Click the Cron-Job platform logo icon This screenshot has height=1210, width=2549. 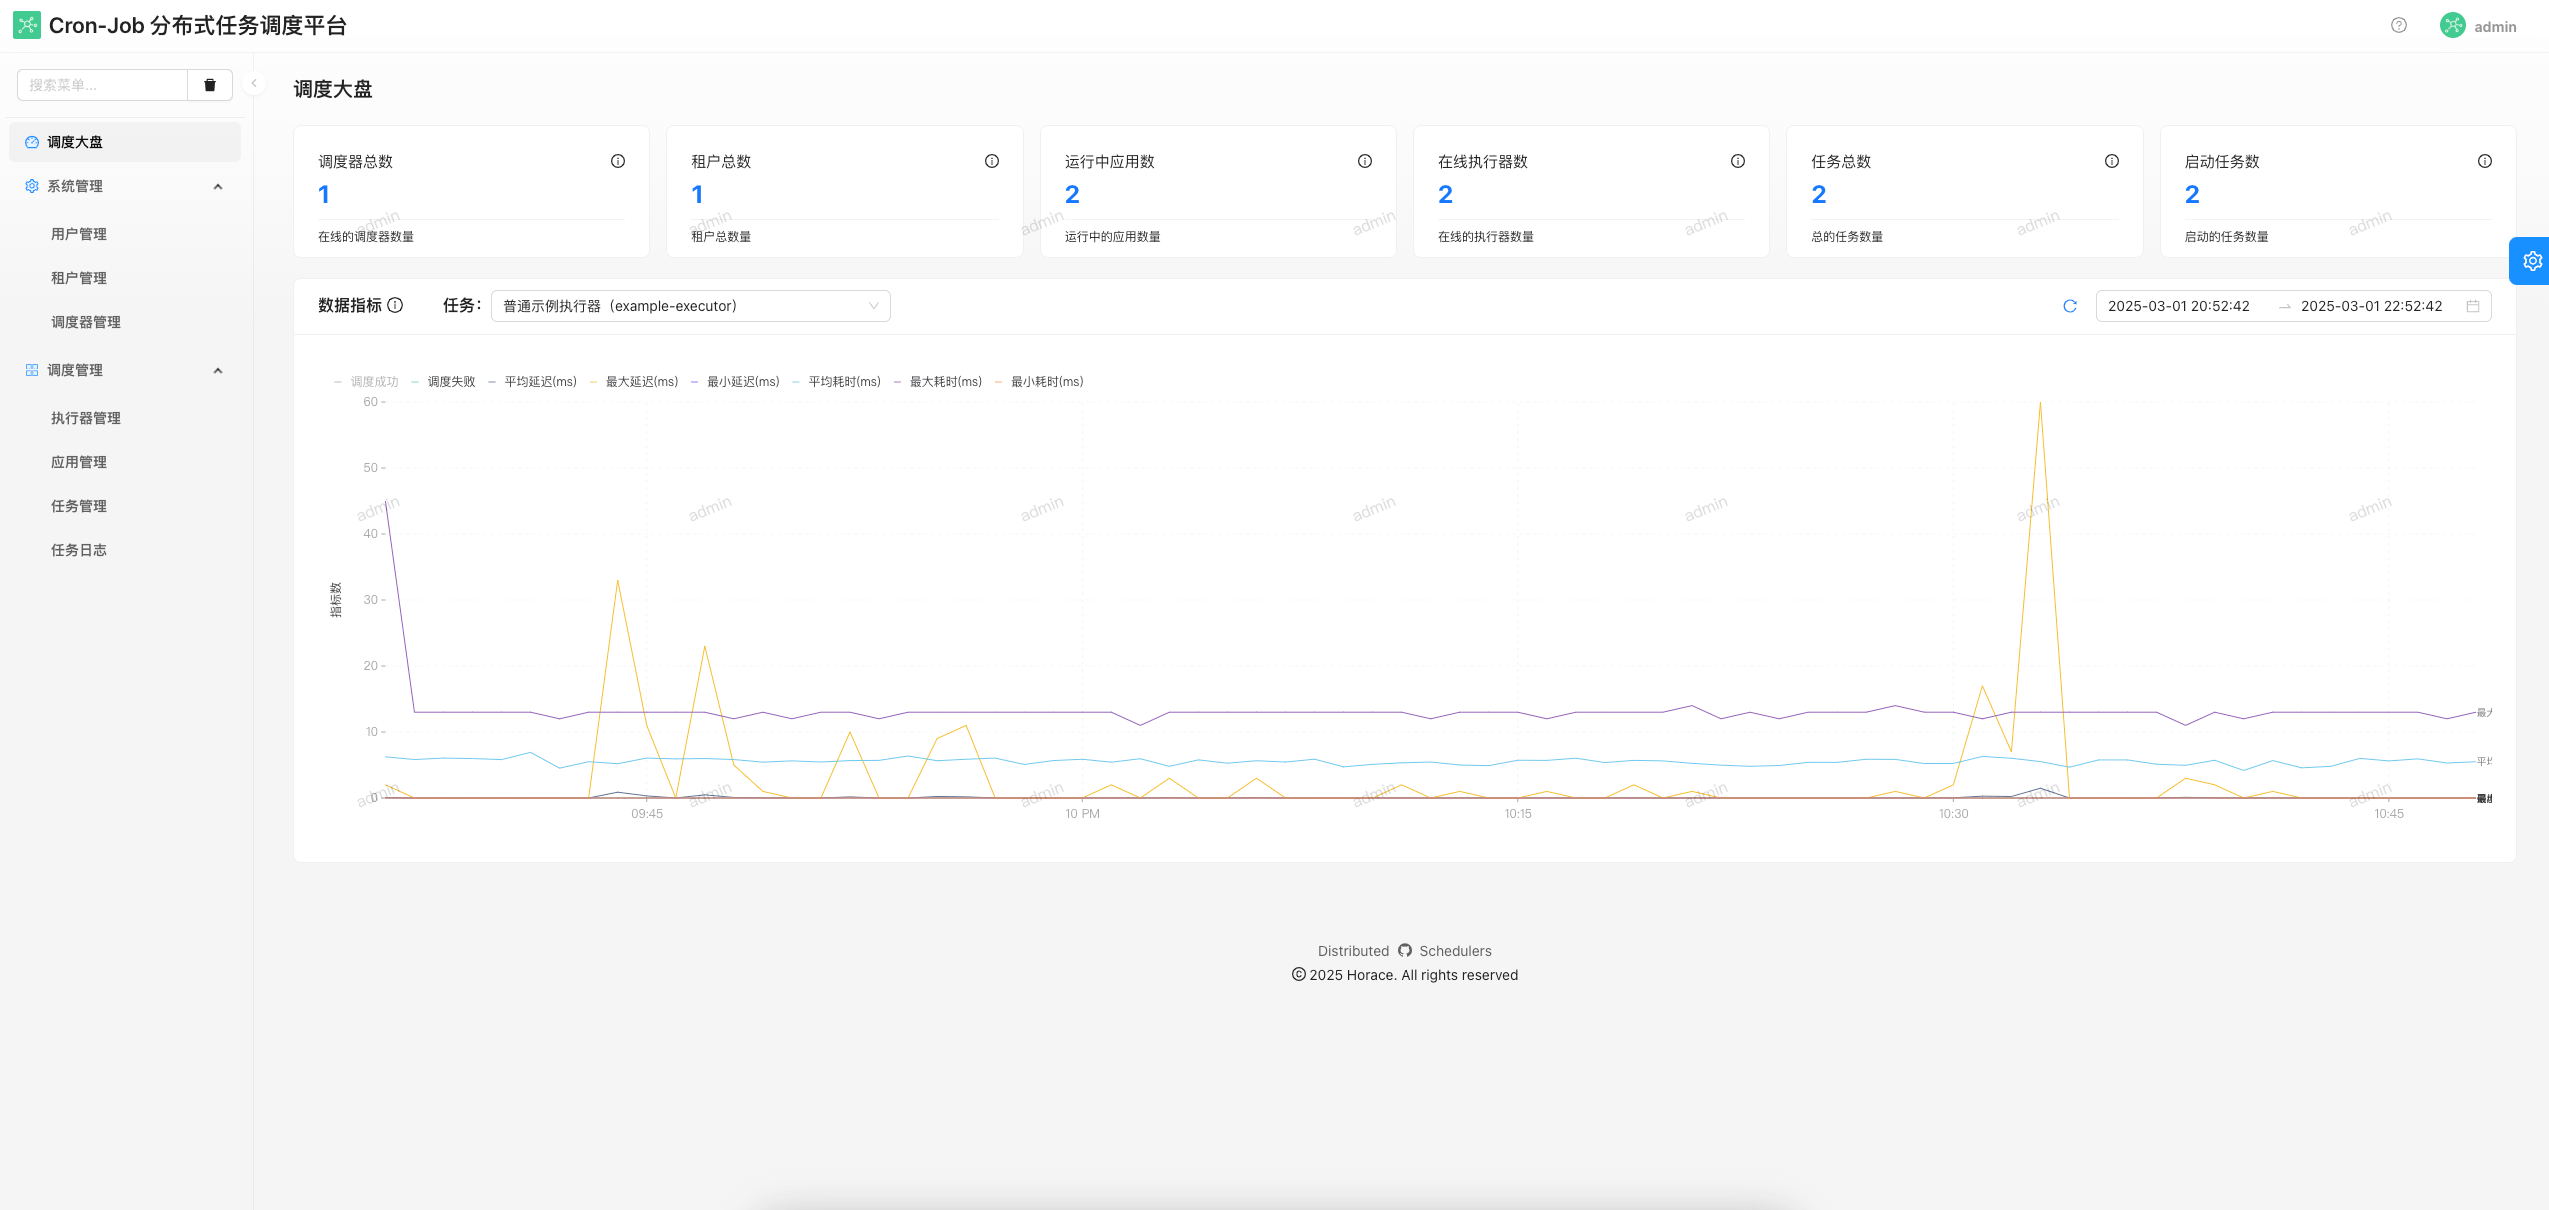coord(27,25)
